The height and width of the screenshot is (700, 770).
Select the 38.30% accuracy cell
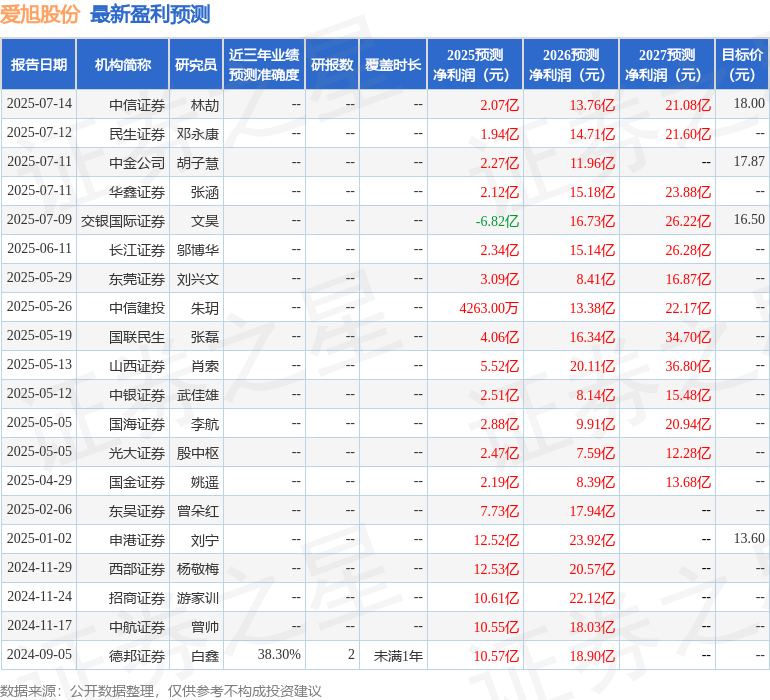click(279, 655)
